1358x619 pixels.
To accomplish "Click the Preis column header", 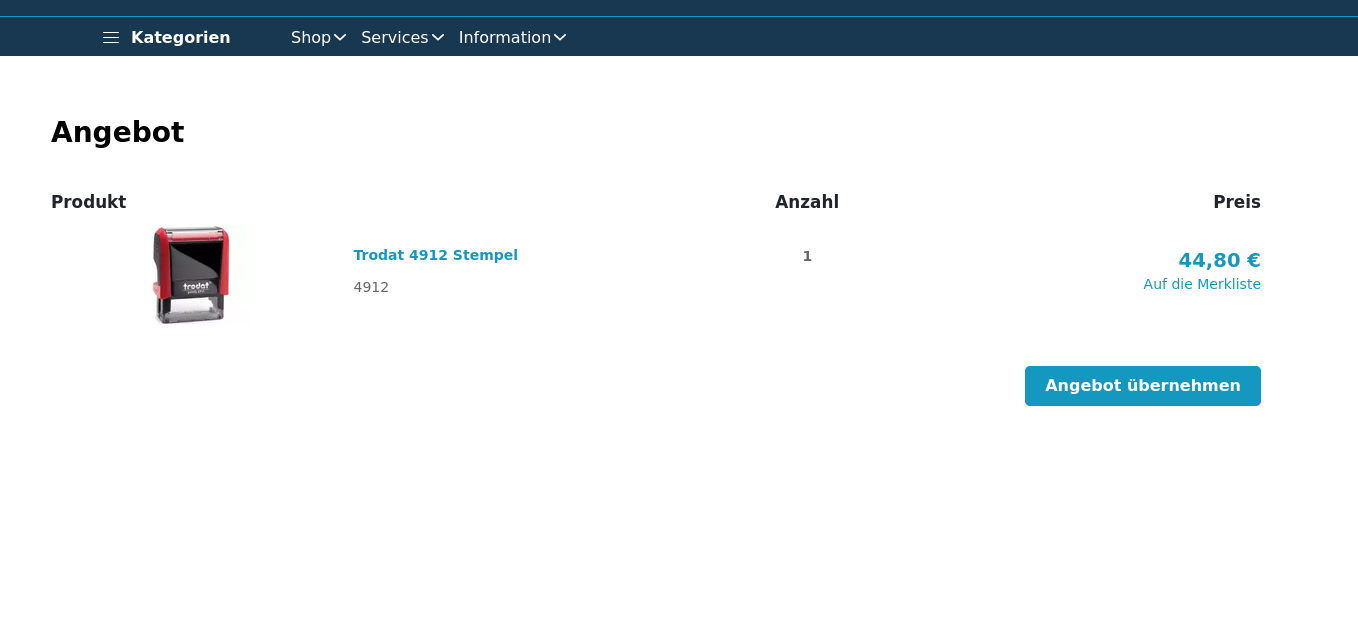I will pos(1237,202).
